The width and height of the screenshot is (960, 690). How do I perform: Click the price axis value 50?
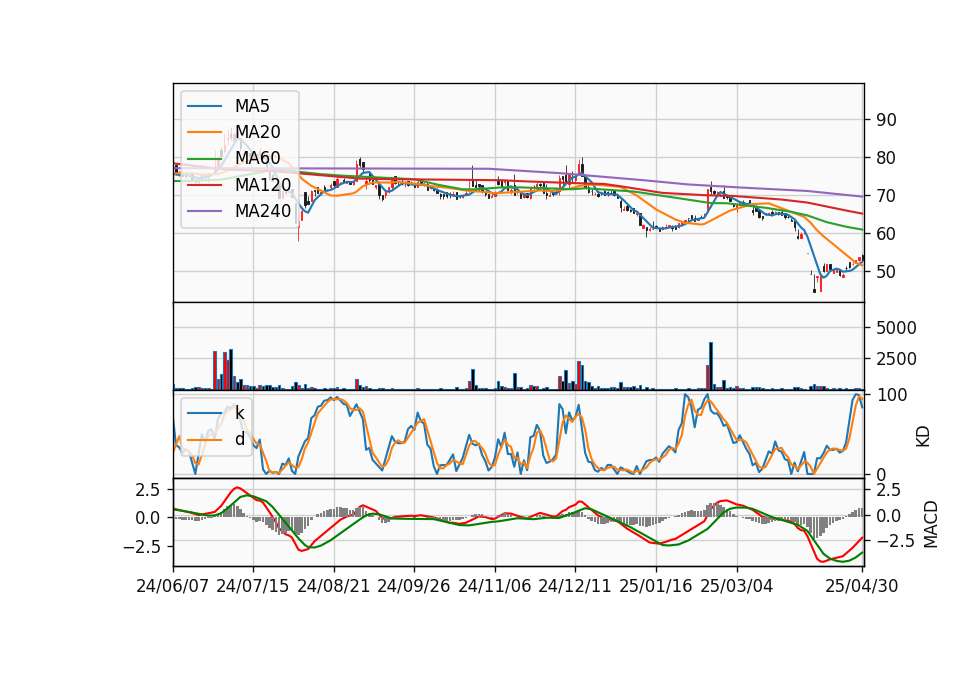[886, 272]
